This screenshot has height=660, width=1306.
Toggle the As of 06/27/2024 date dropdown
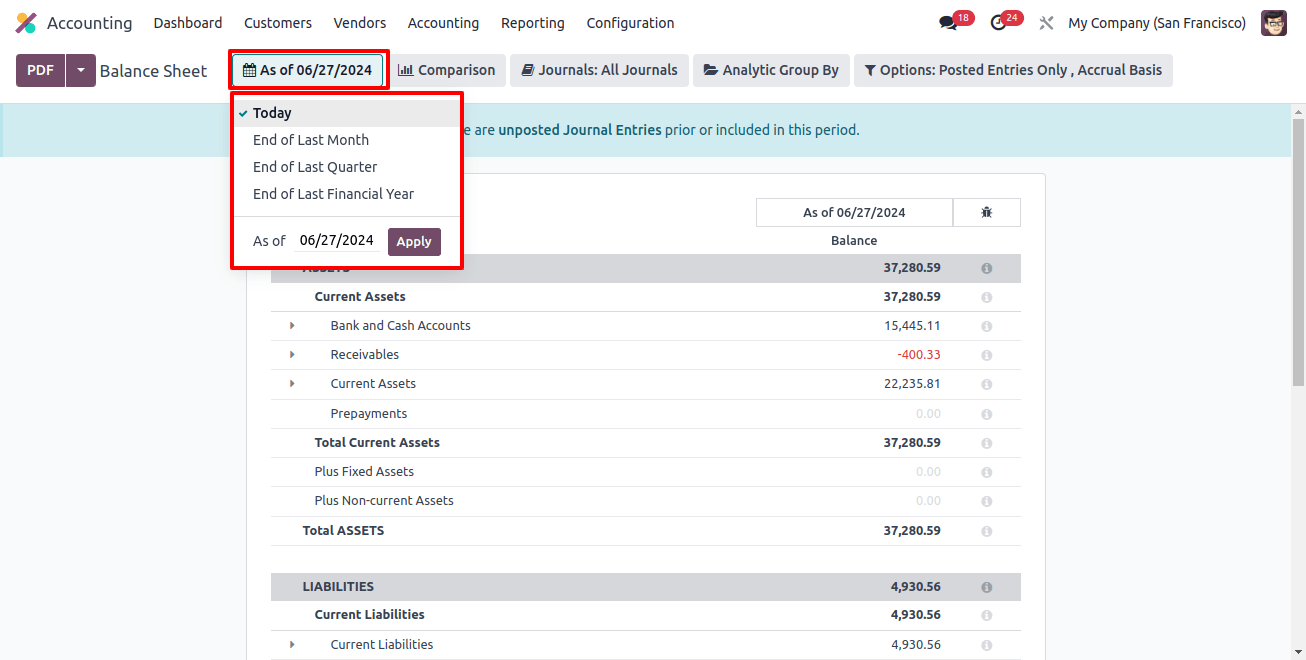[308, 70]
